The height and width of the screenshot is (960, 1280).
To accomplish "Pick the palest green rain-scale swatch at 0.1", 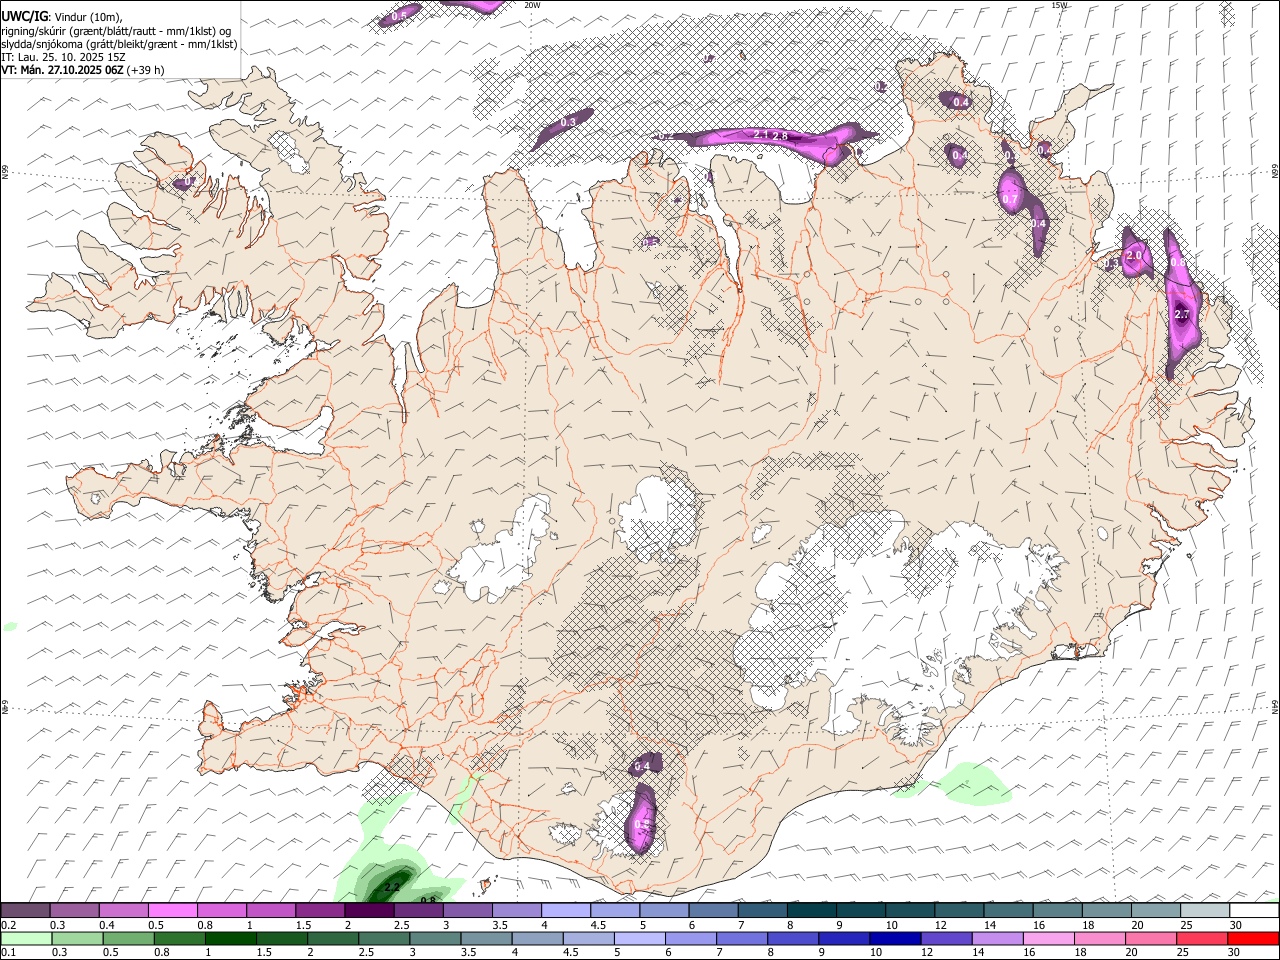I will point(25,938).
